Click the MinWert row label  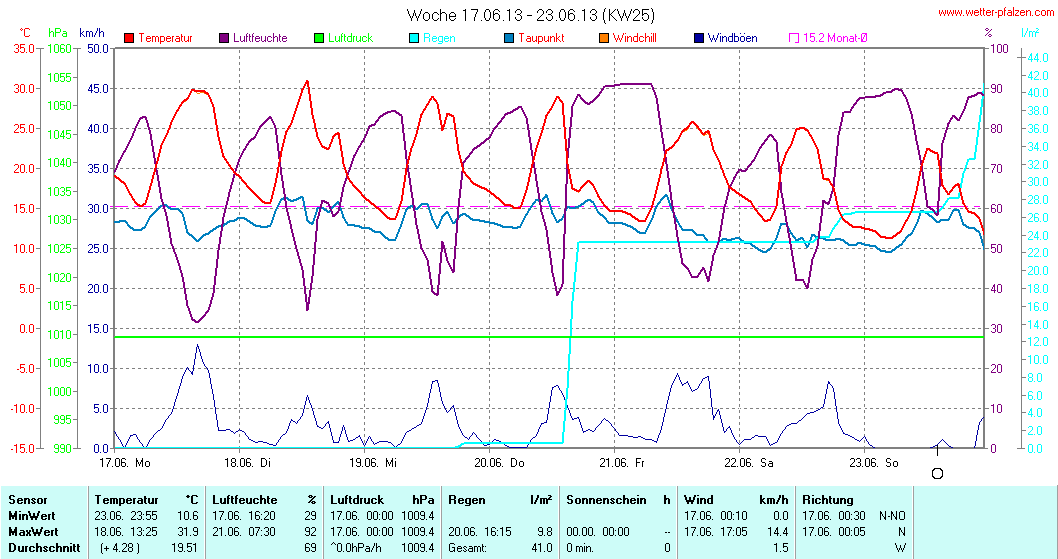coord(32,516)
